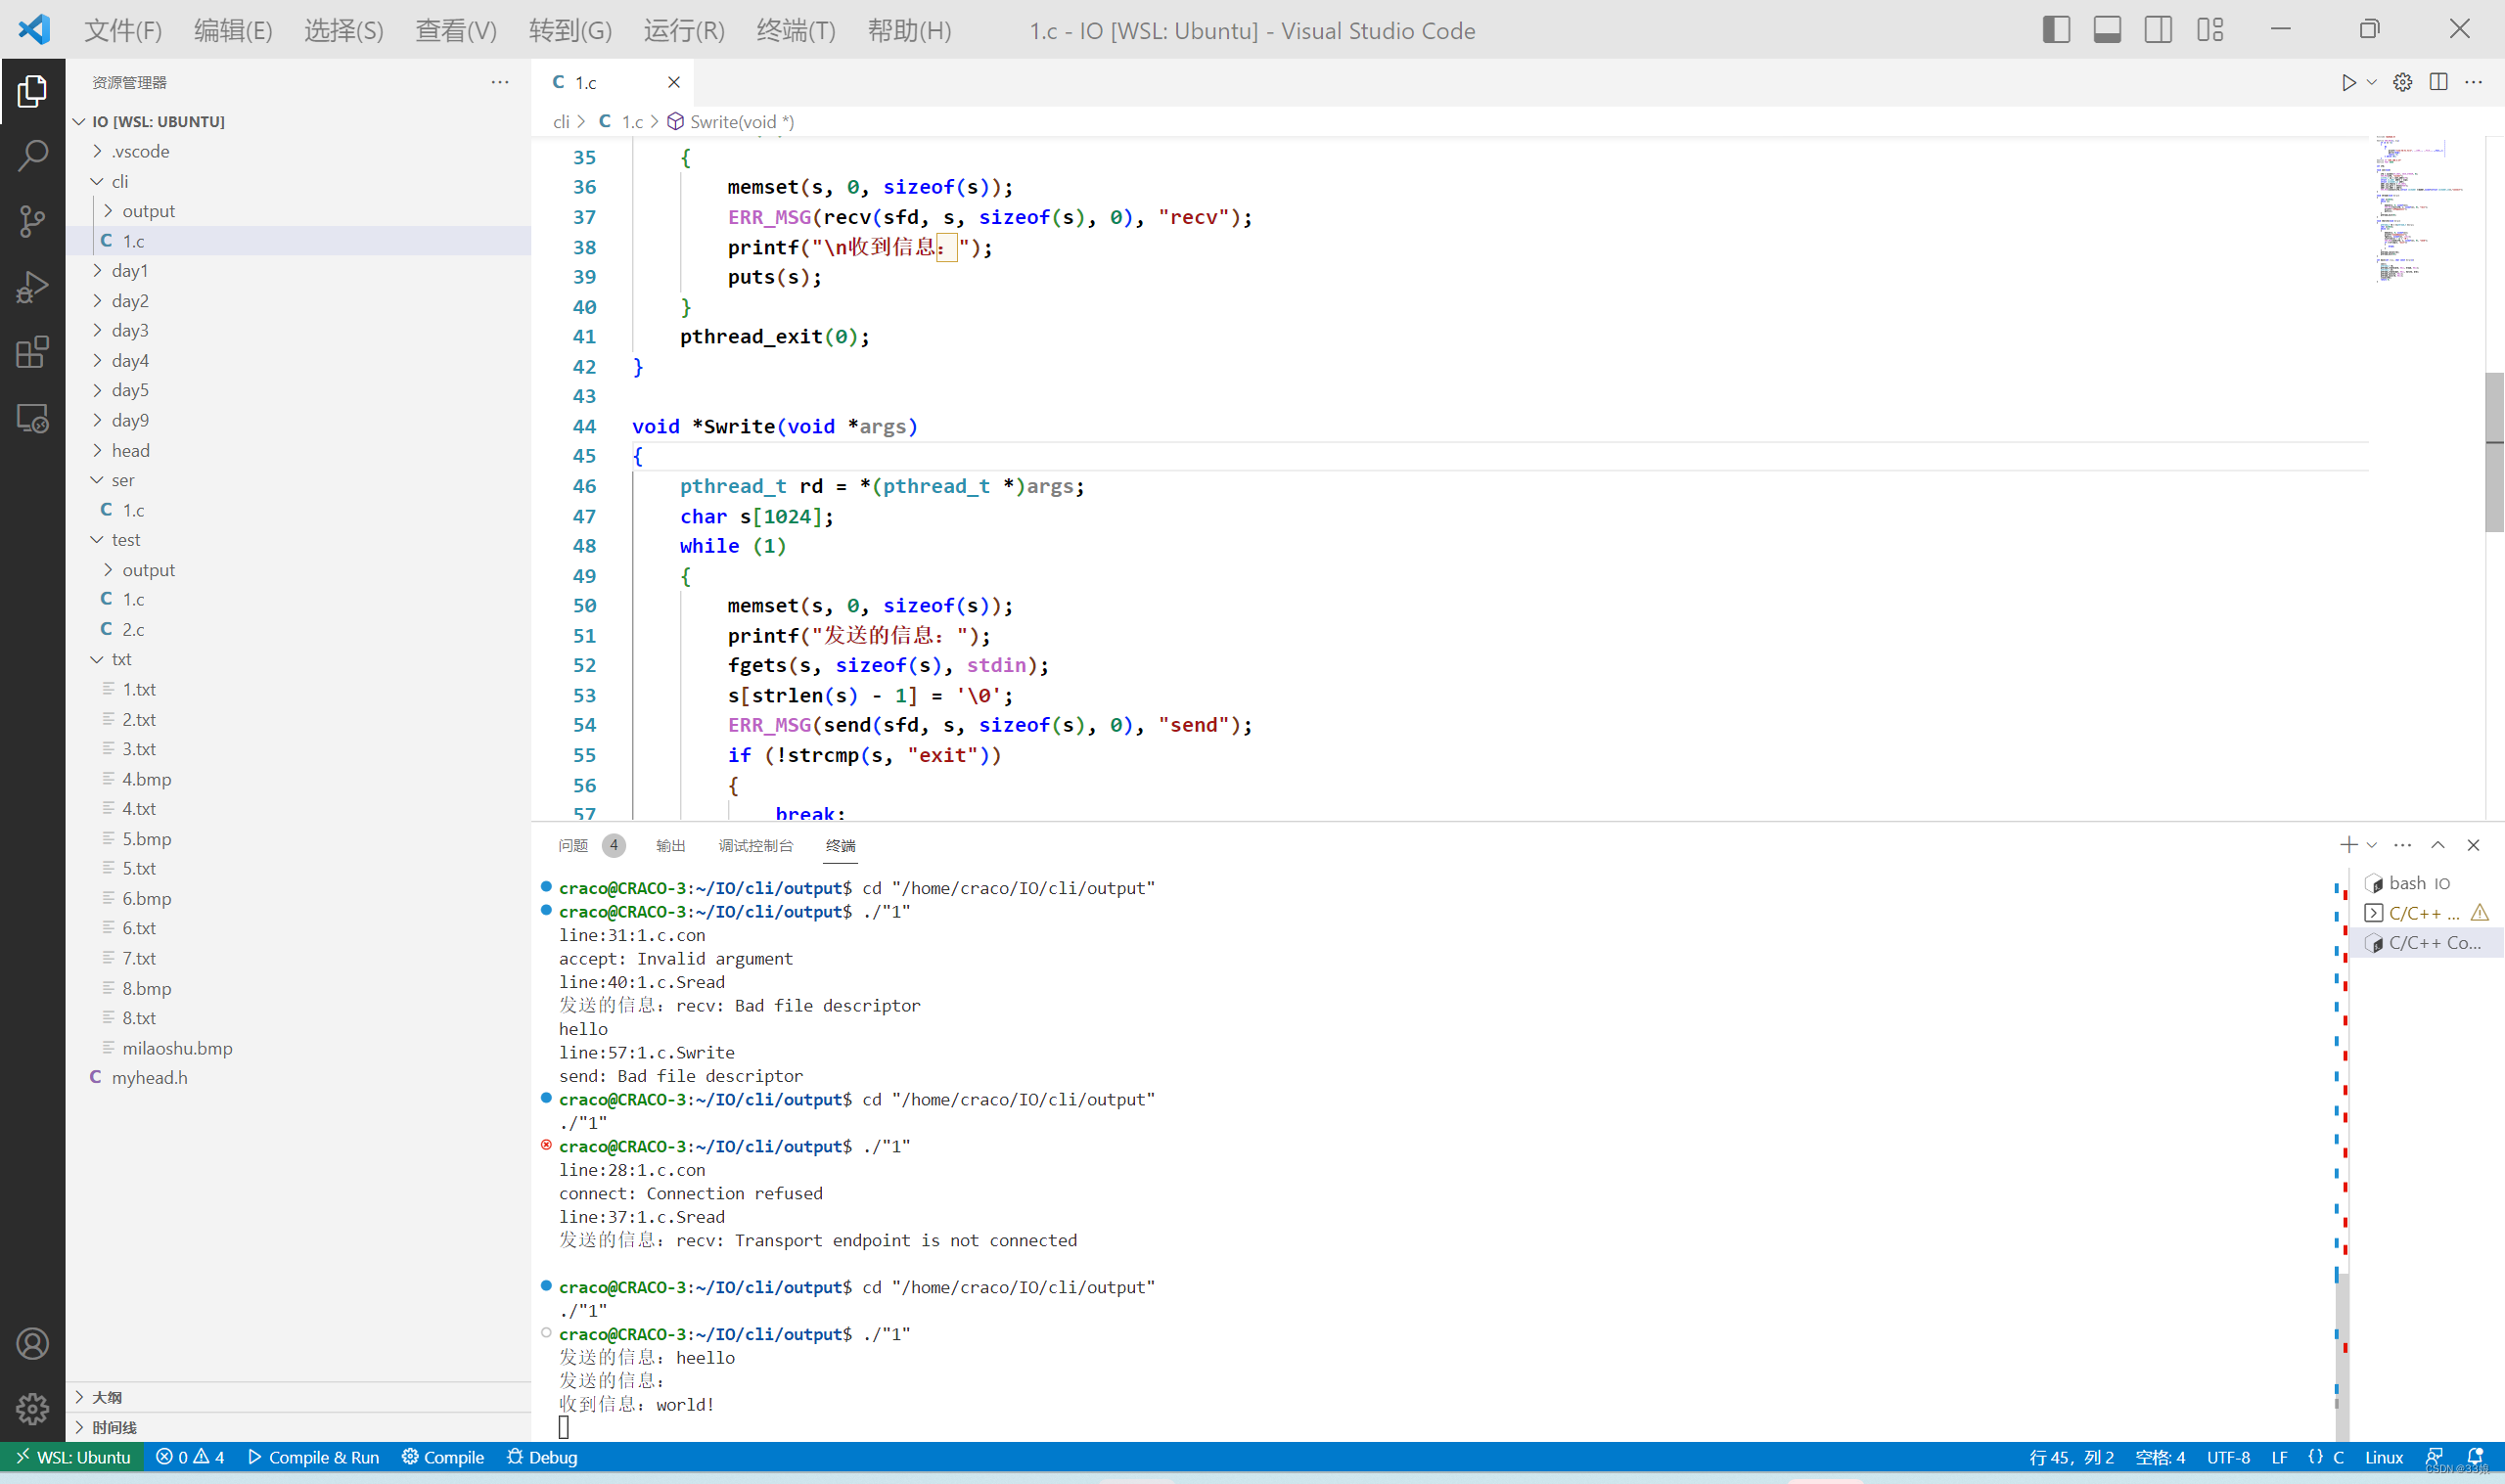The width and height of the screenshot is (2505, 1484).
Task: Open the Manage gear in activity bar
Action: tap(32, 1408)
